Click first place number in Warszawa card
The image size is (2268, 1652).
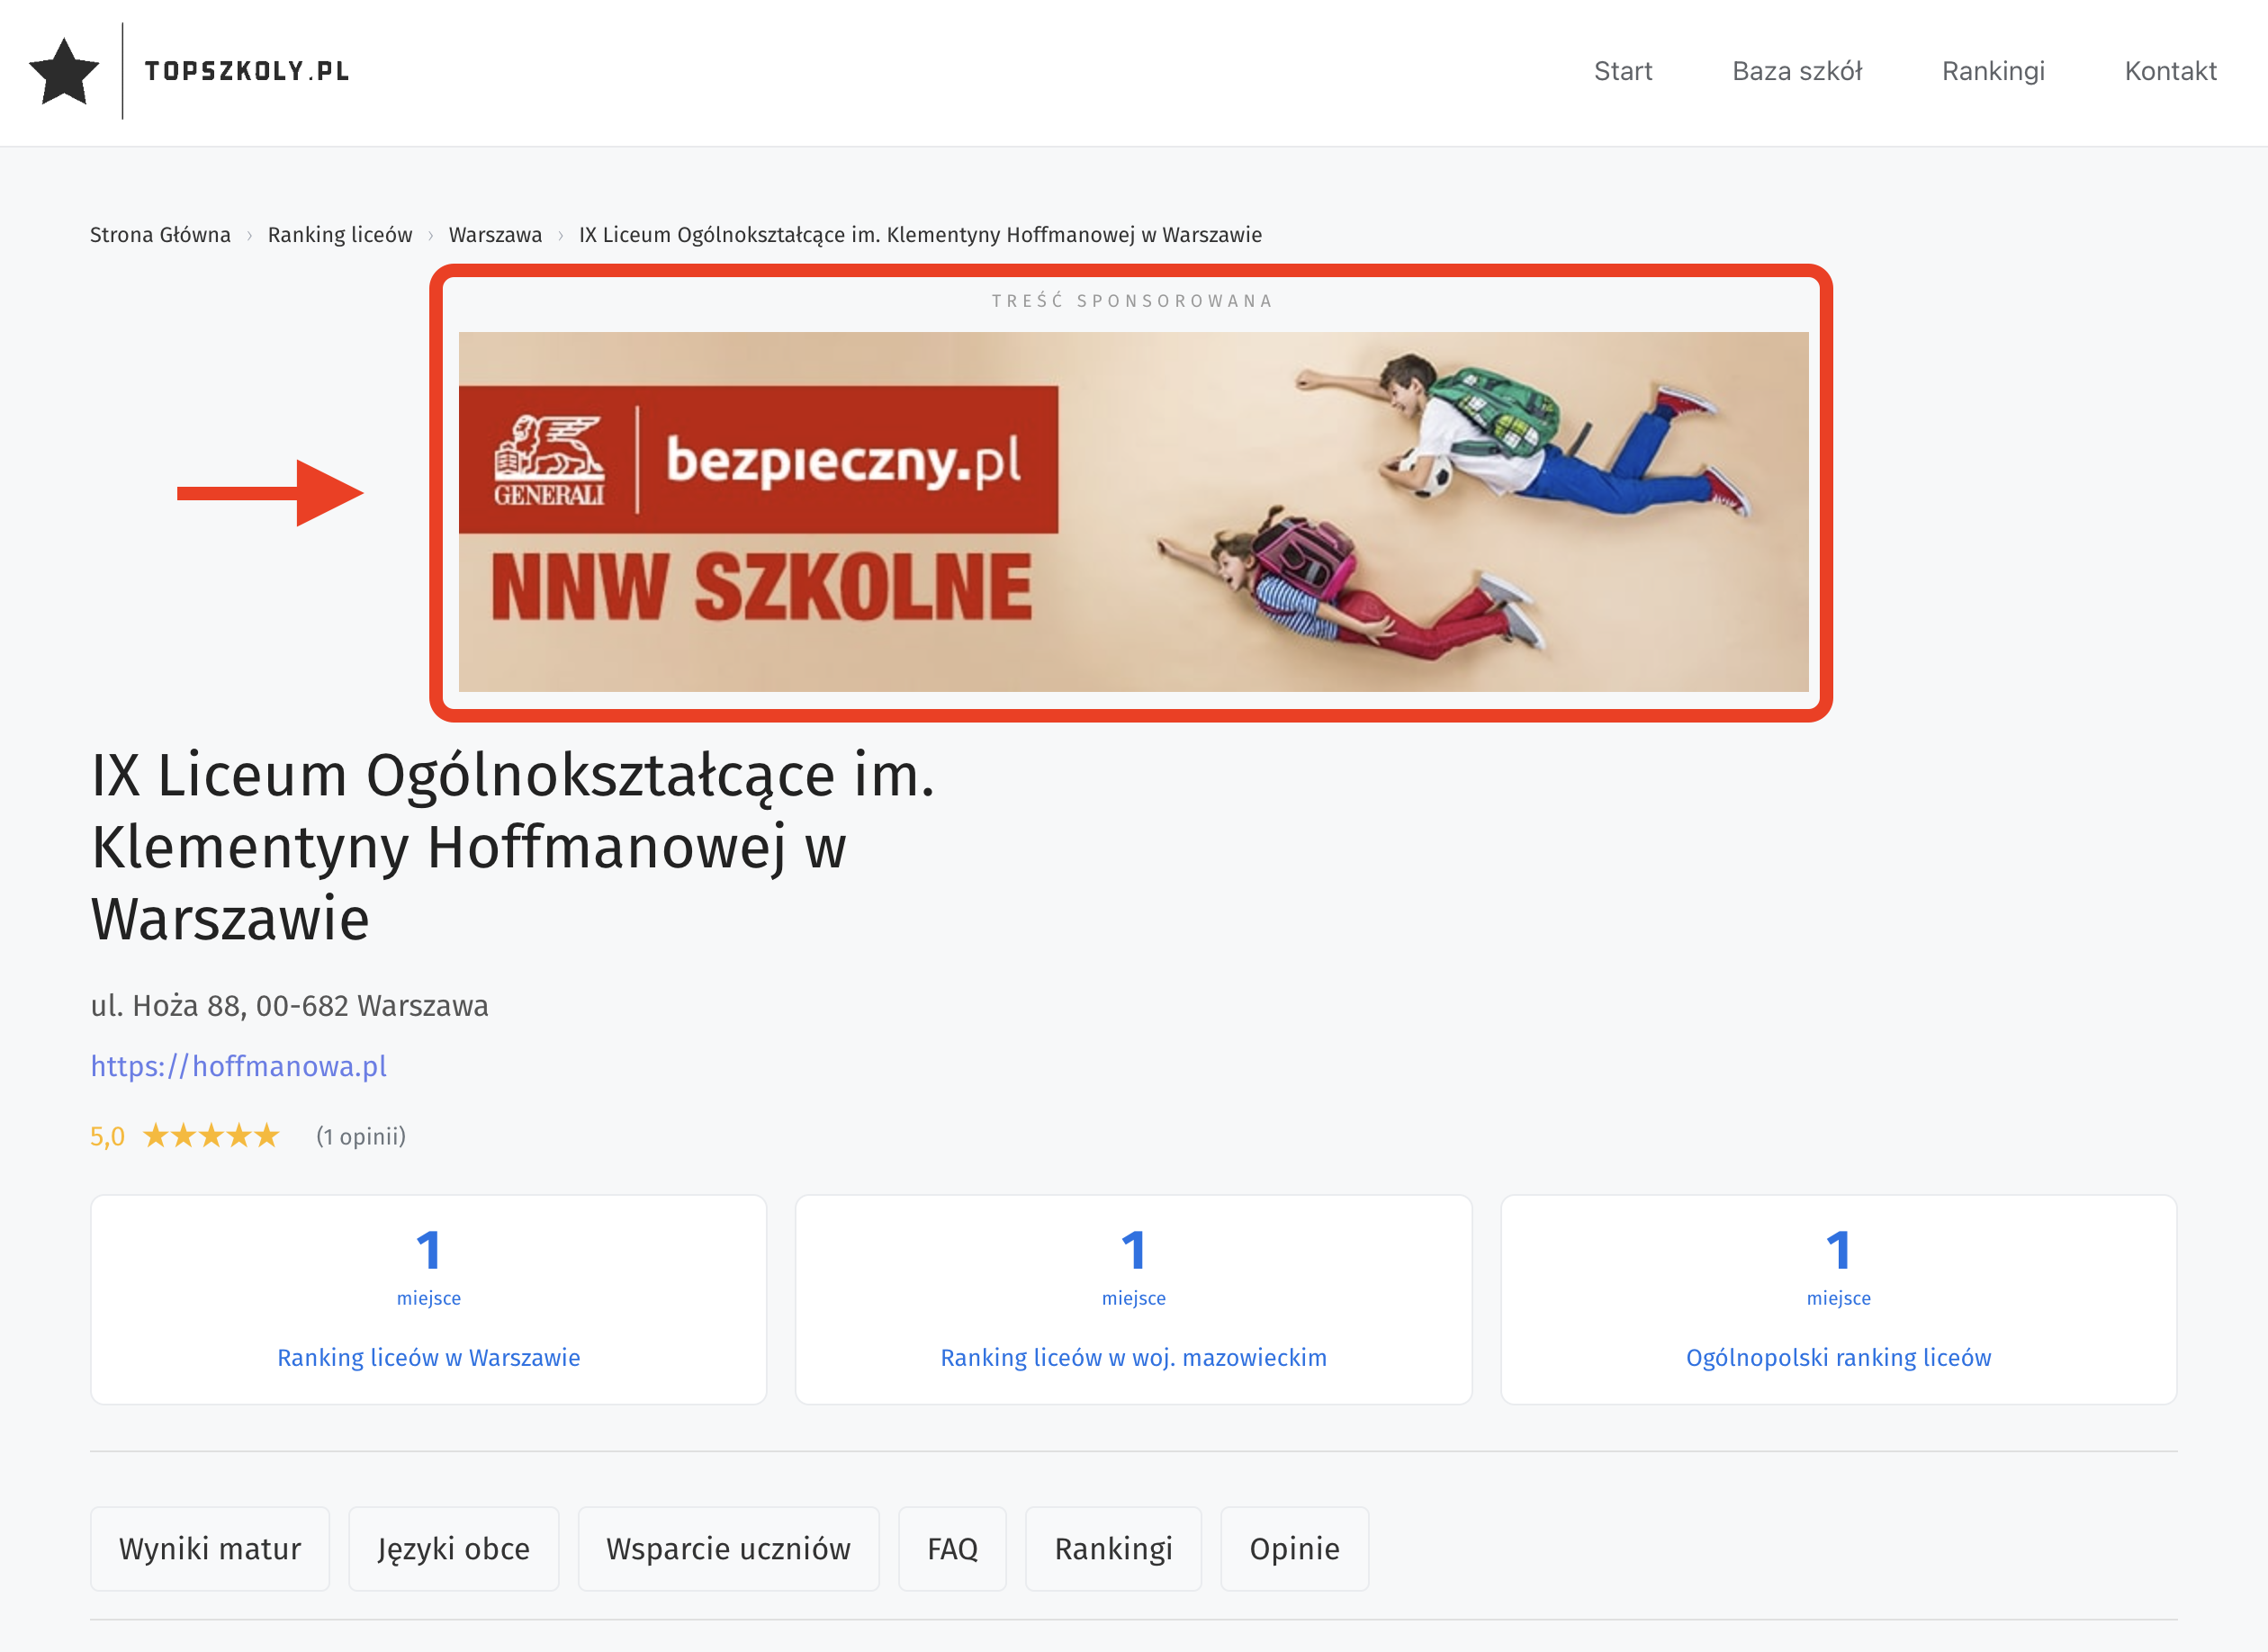tap(428, 1250)
